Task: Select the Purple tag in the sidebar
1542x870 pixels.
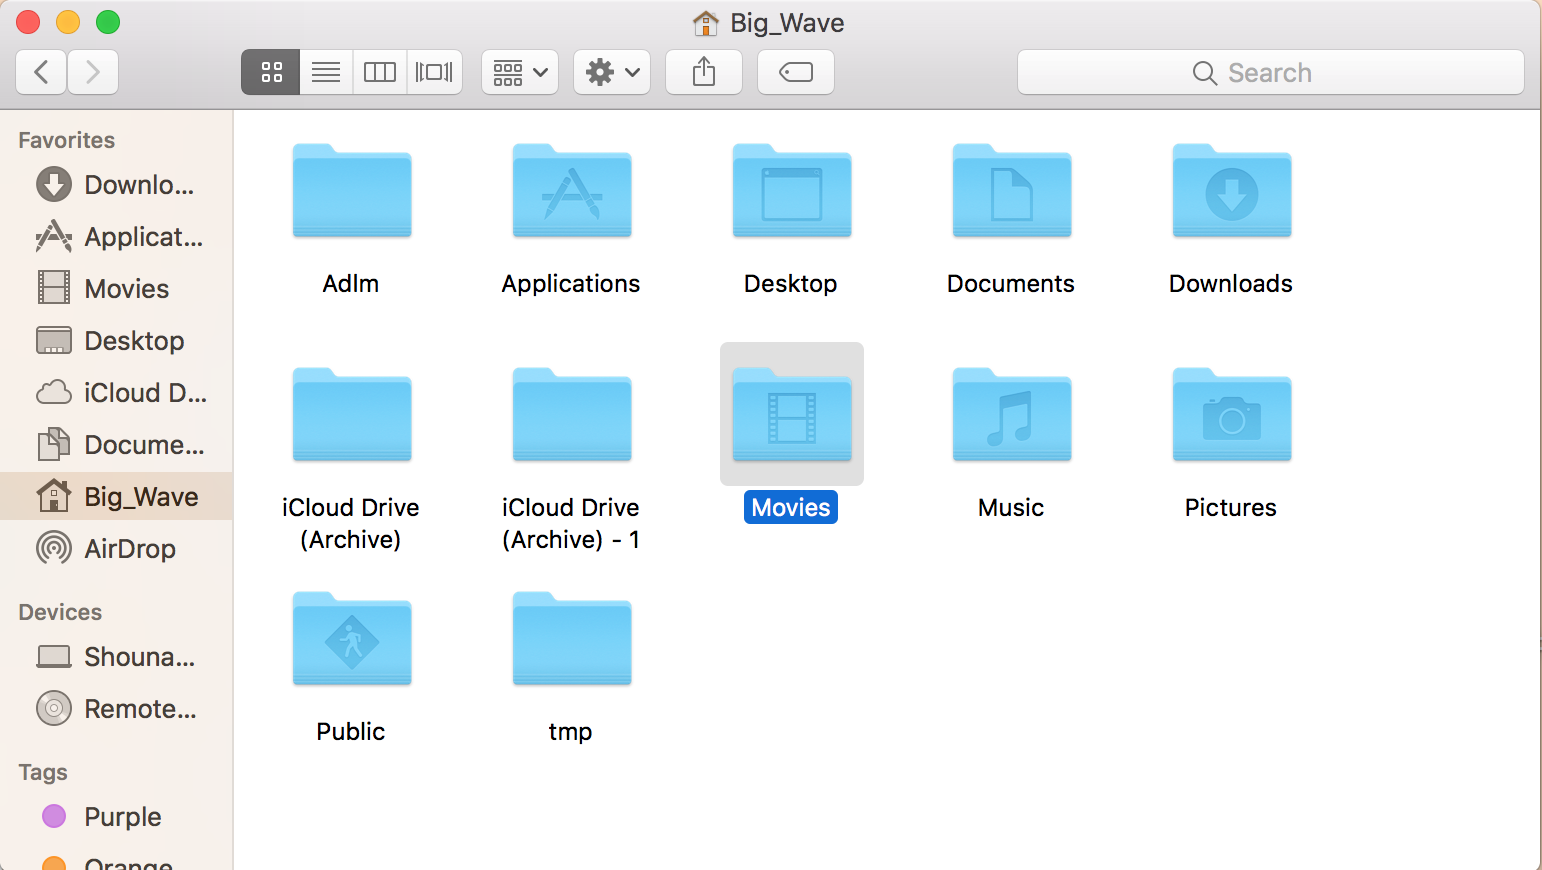Action: click(x=116, y=817)
